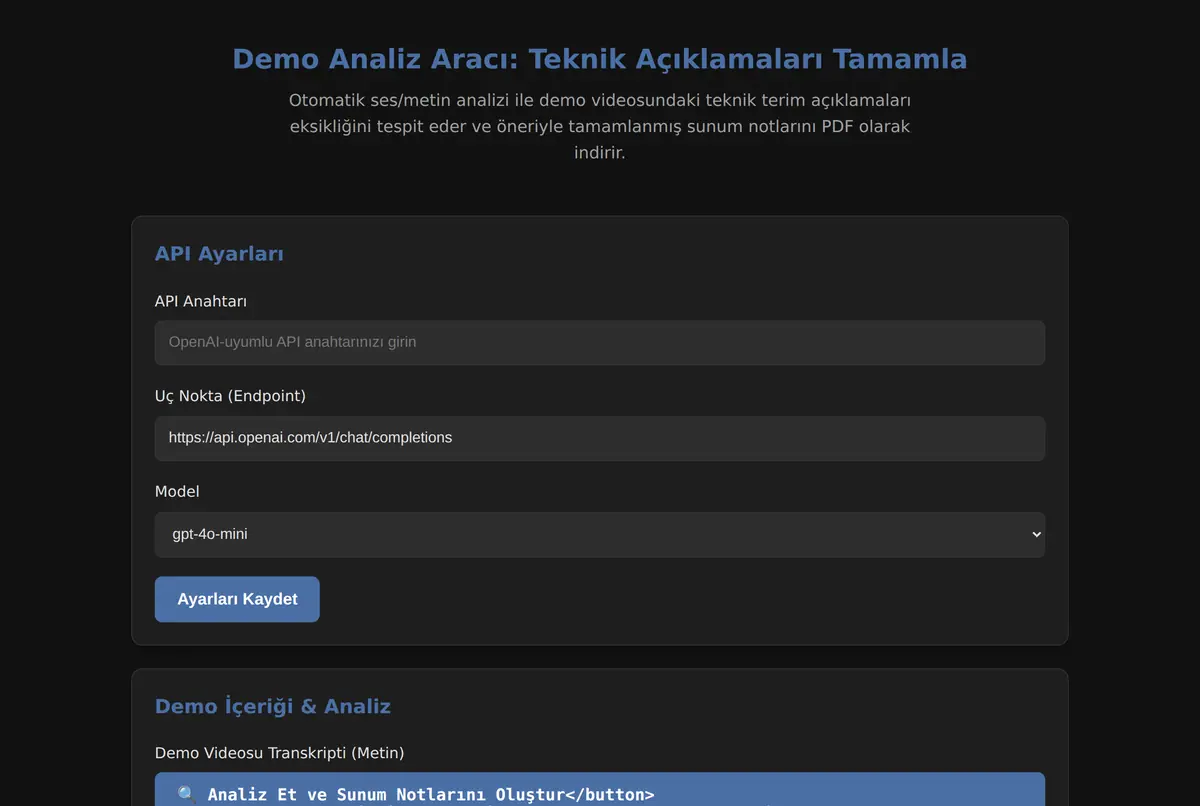This screenshot has width=1200, height=806.
Task: Click the page title Demo Analiz Aracı
Action: (600, 59)
